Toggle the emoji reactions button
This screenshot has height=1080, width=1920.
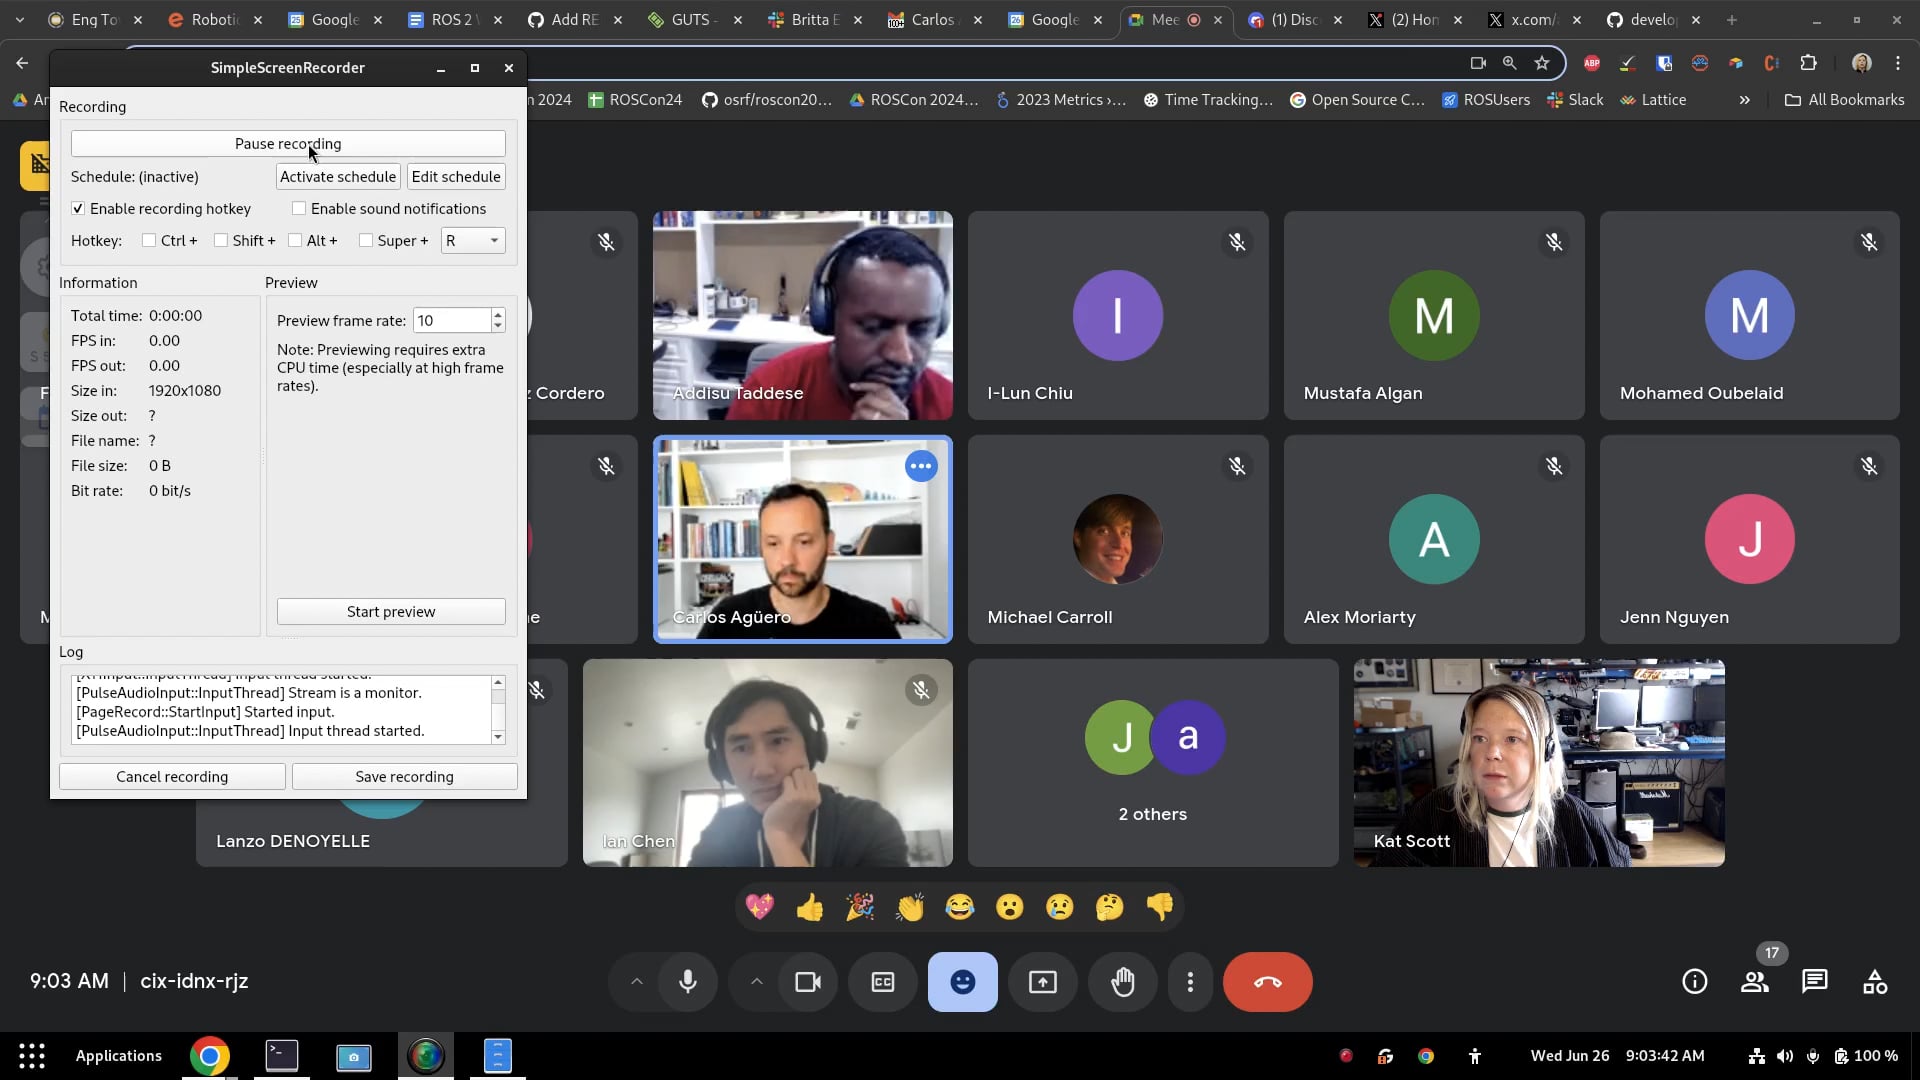click(962, 982)
